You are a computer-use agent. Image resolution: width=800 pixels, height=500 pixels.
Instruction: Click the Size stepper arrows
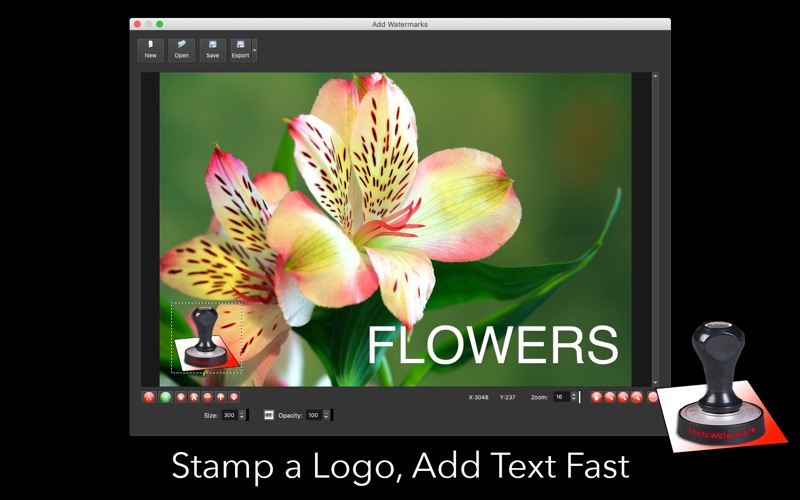242,415
